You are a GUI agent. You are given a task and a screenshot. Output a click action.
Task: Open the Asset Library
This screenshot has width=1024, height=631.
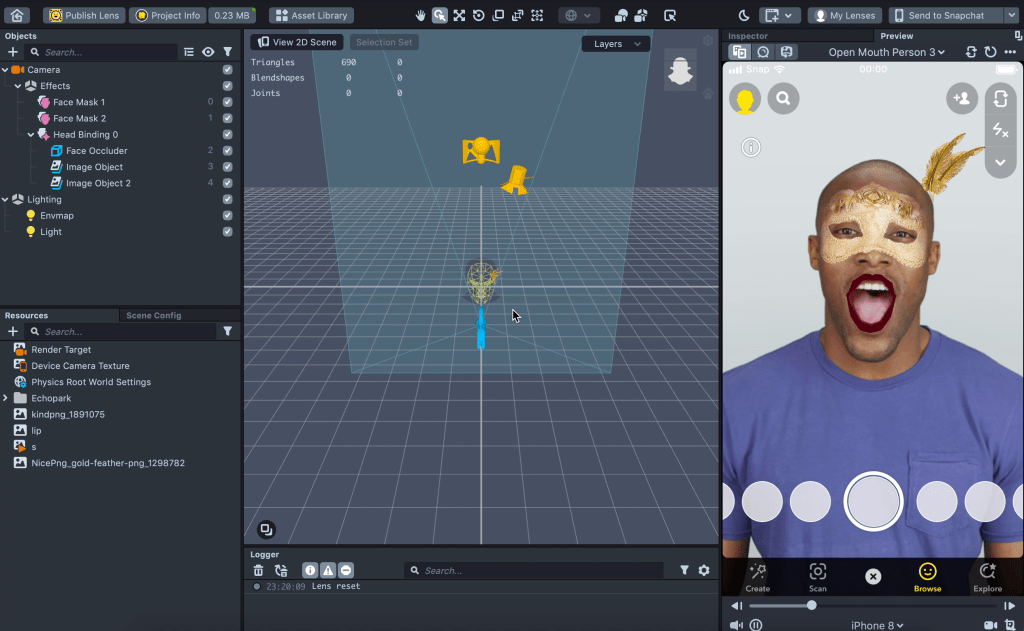[x=311, y=15]
